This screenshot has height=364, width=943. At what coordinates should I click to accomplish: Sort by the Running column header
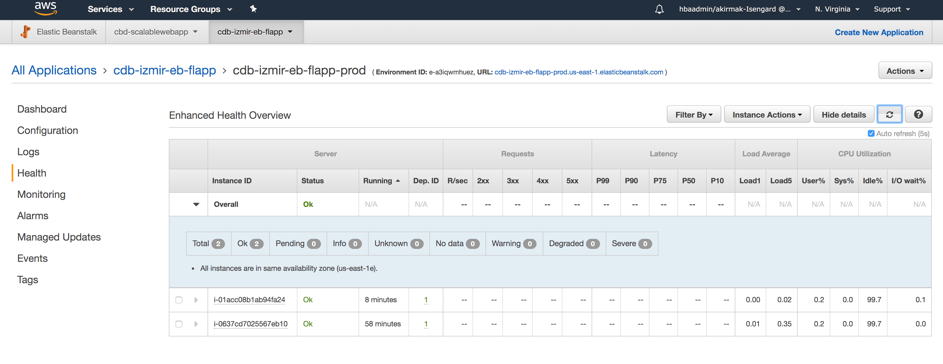pyautogui.click(x=383, y=180)
